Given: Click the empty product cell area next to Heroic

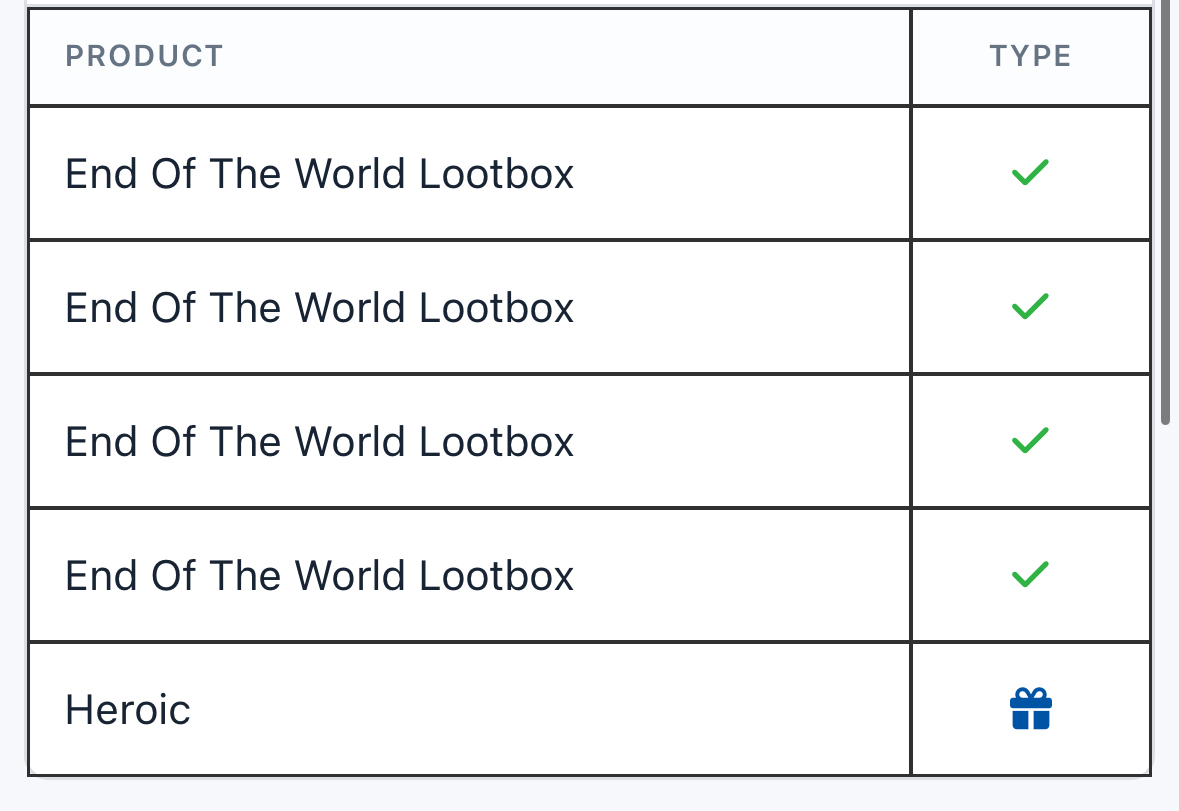Looking at the screenshot, I should point(549,710).
